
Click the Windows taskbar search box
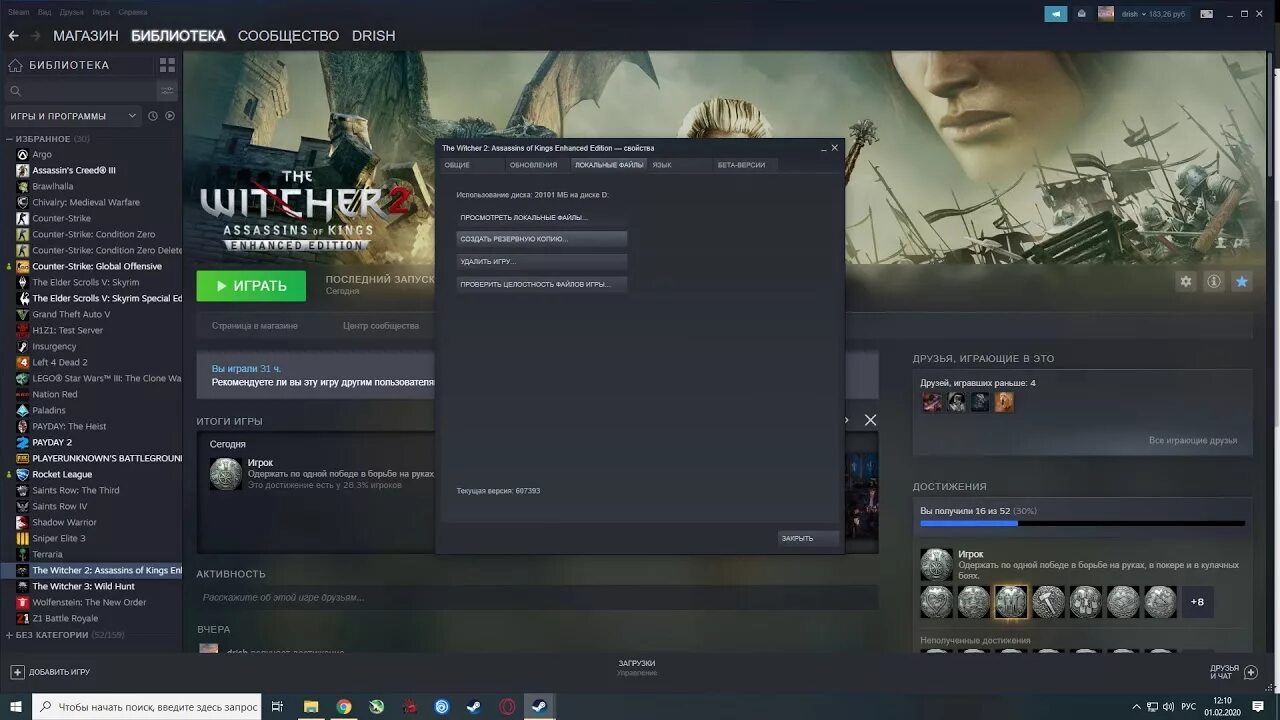146,706
